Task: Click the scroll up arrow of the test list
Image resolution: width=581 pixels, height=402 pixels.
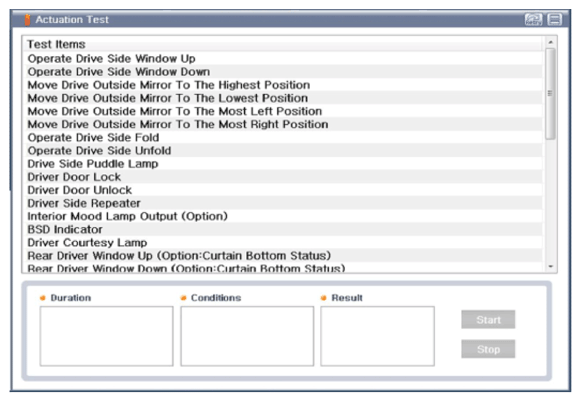Action: 551,42
